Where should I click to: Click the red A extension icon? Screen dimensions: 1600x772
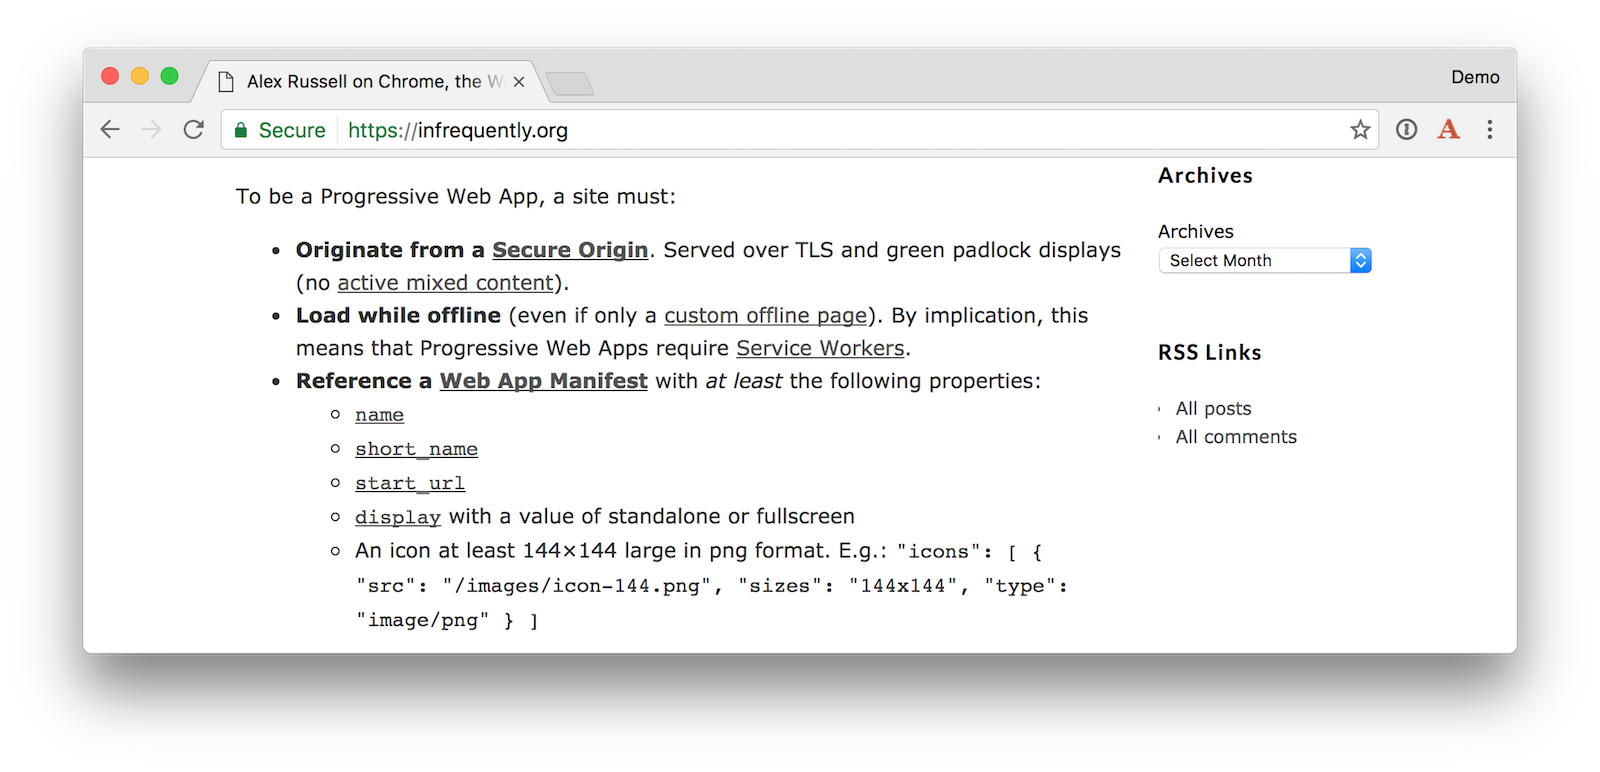[1448, 129]
